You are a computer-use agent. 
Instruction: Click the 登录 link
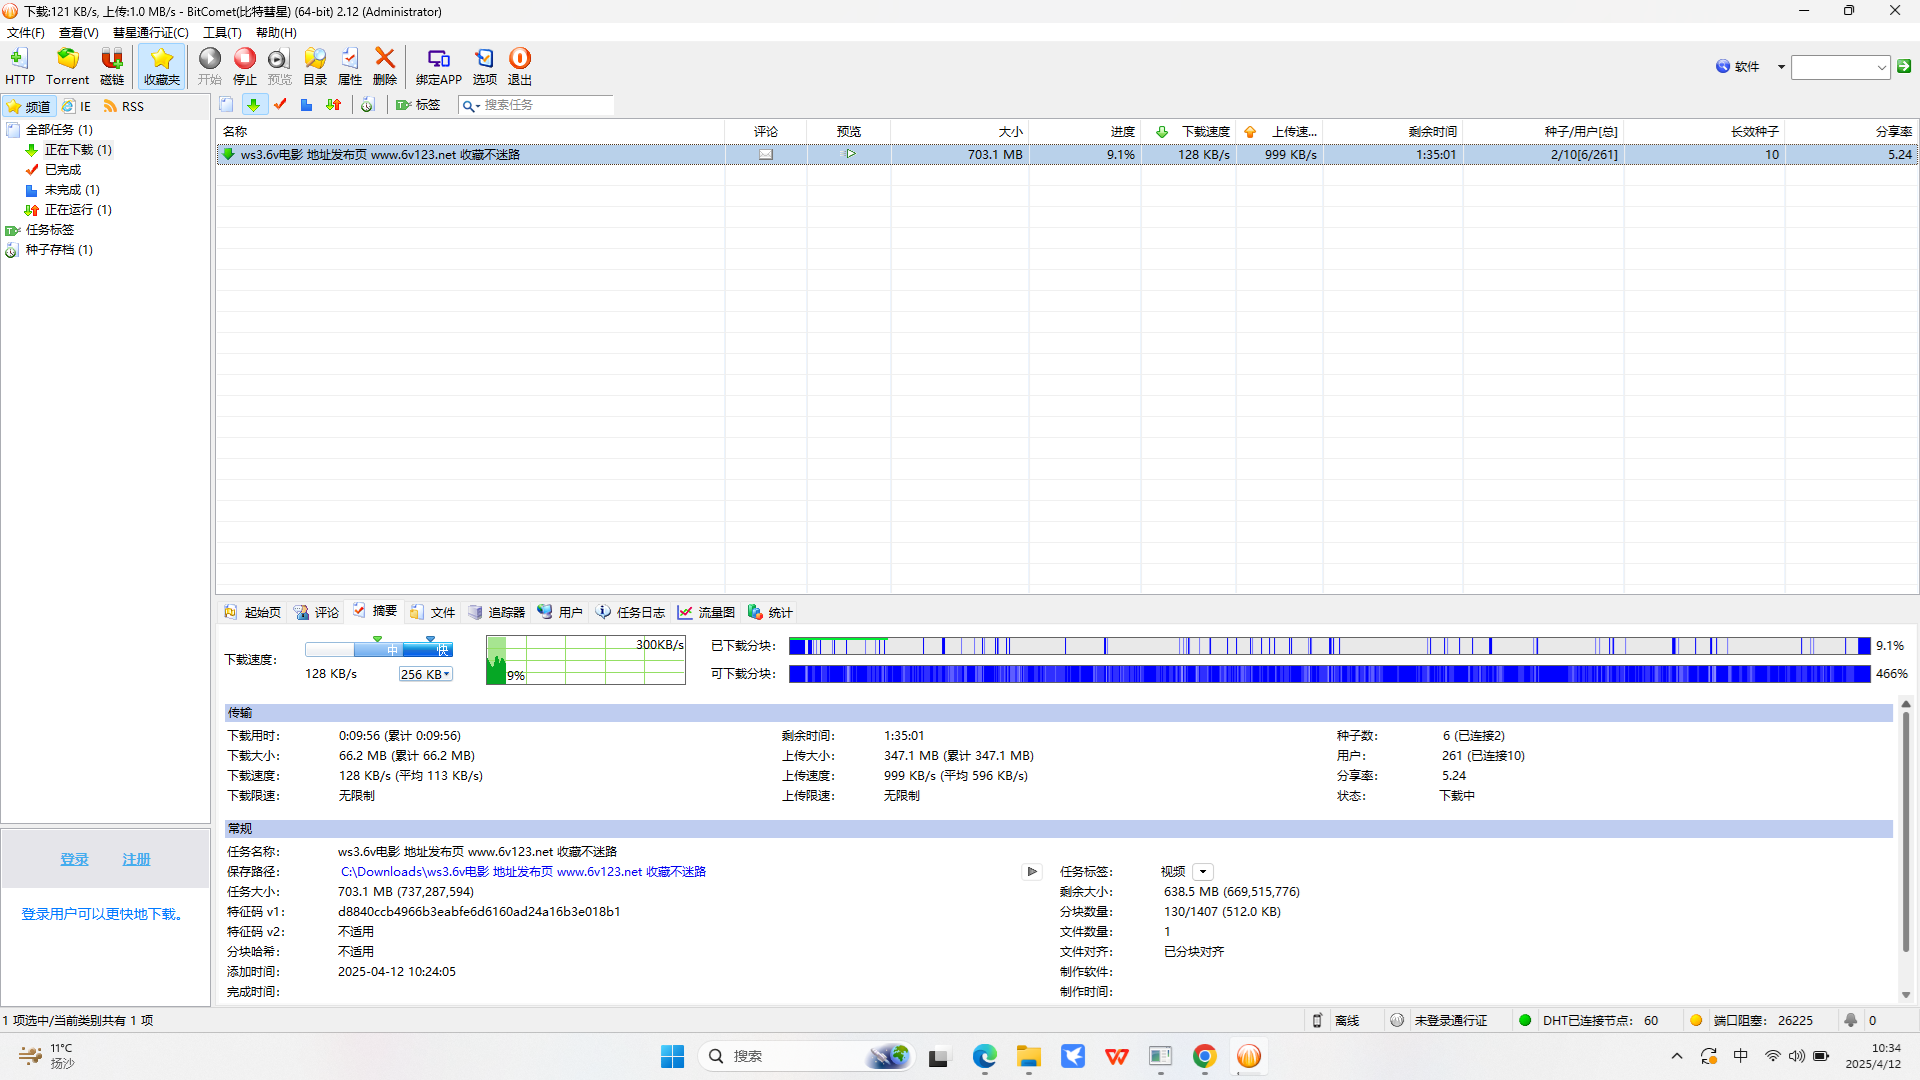click(x=74, y=860)
